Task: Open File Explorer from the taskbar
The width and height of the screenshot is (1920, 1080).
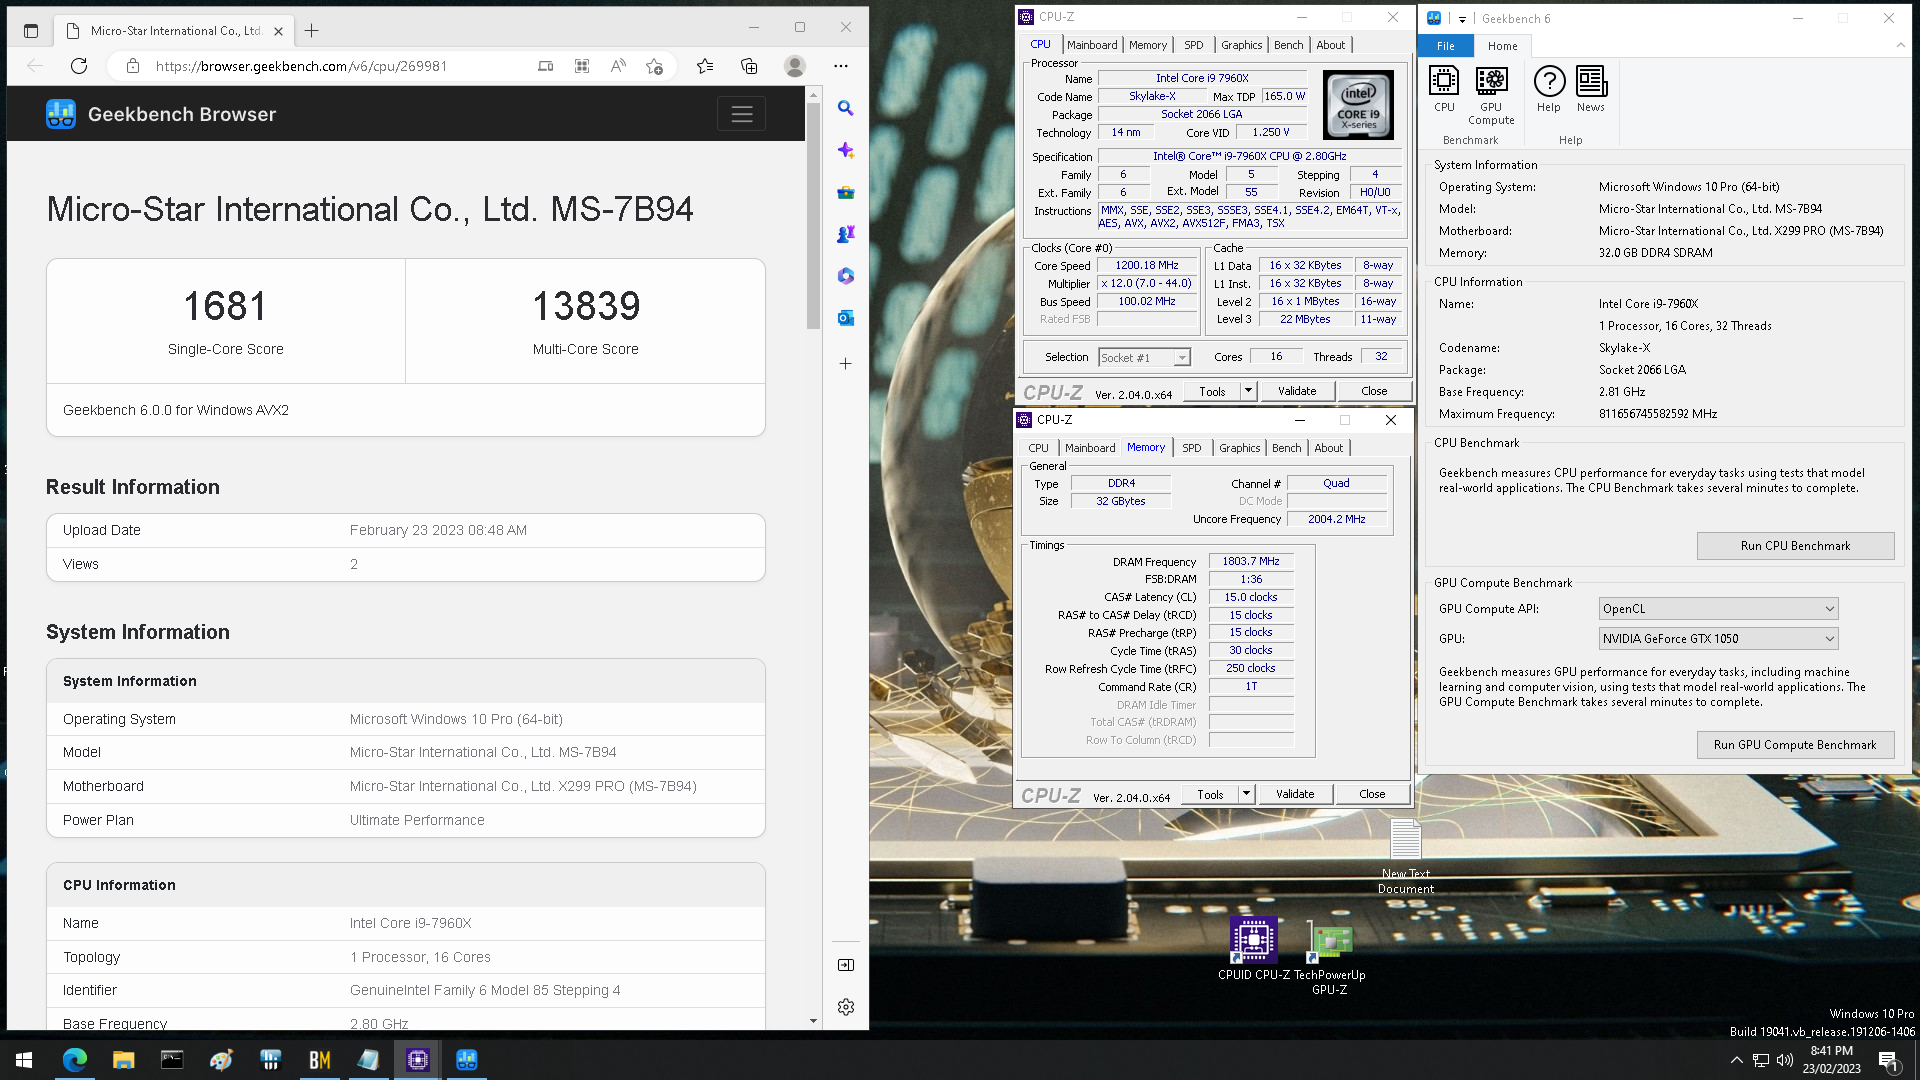Action: click(123, 1060)
